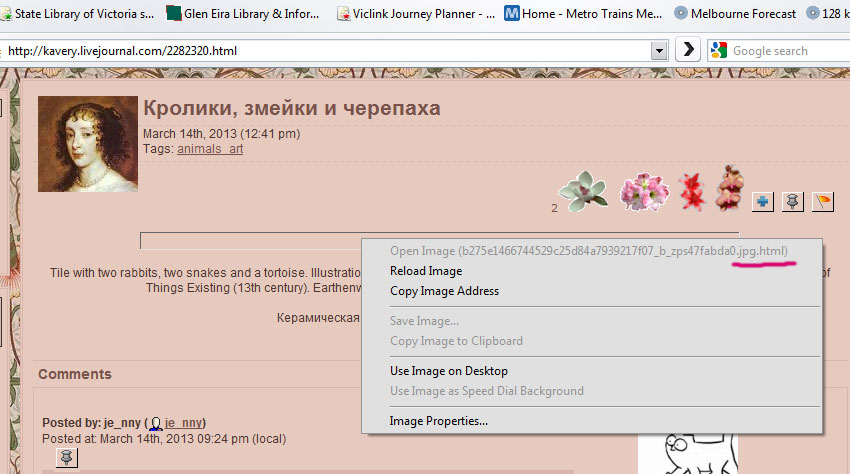This screenshot has height=474, width=850.
Task: Select Copy Image Address menu entry
Action: point(444,291)
